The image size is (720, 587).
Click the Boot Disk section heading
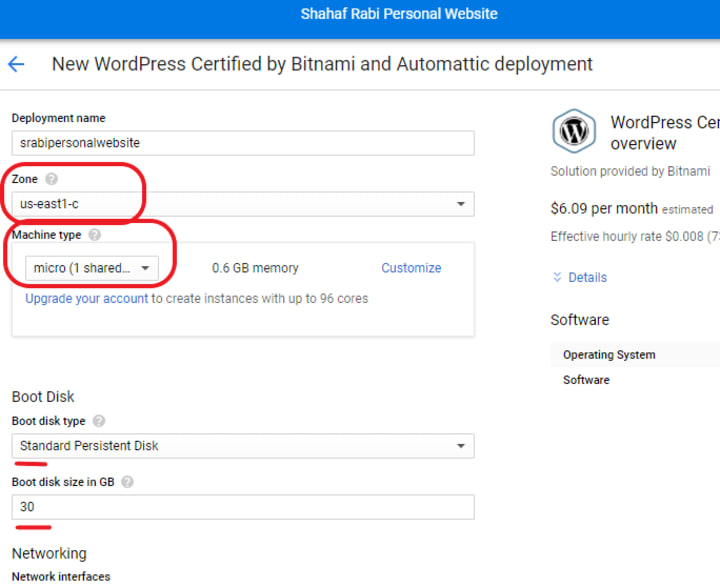(43, 396)
